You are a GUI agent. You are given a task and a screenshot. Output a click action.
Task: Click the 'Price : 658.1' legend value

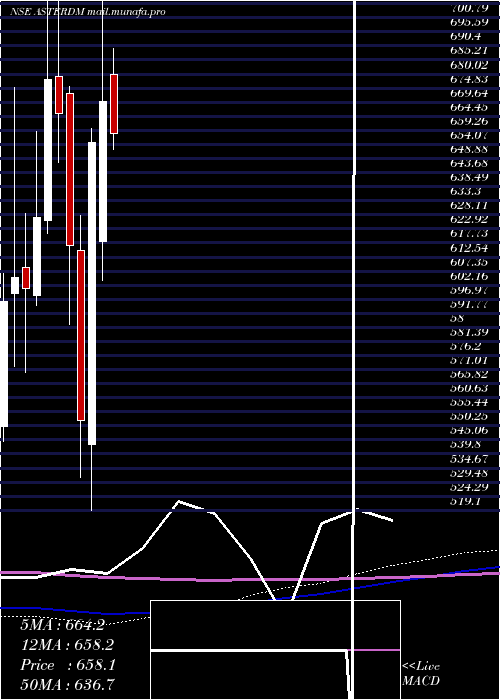pyautogui.click(x=68, y=665)
